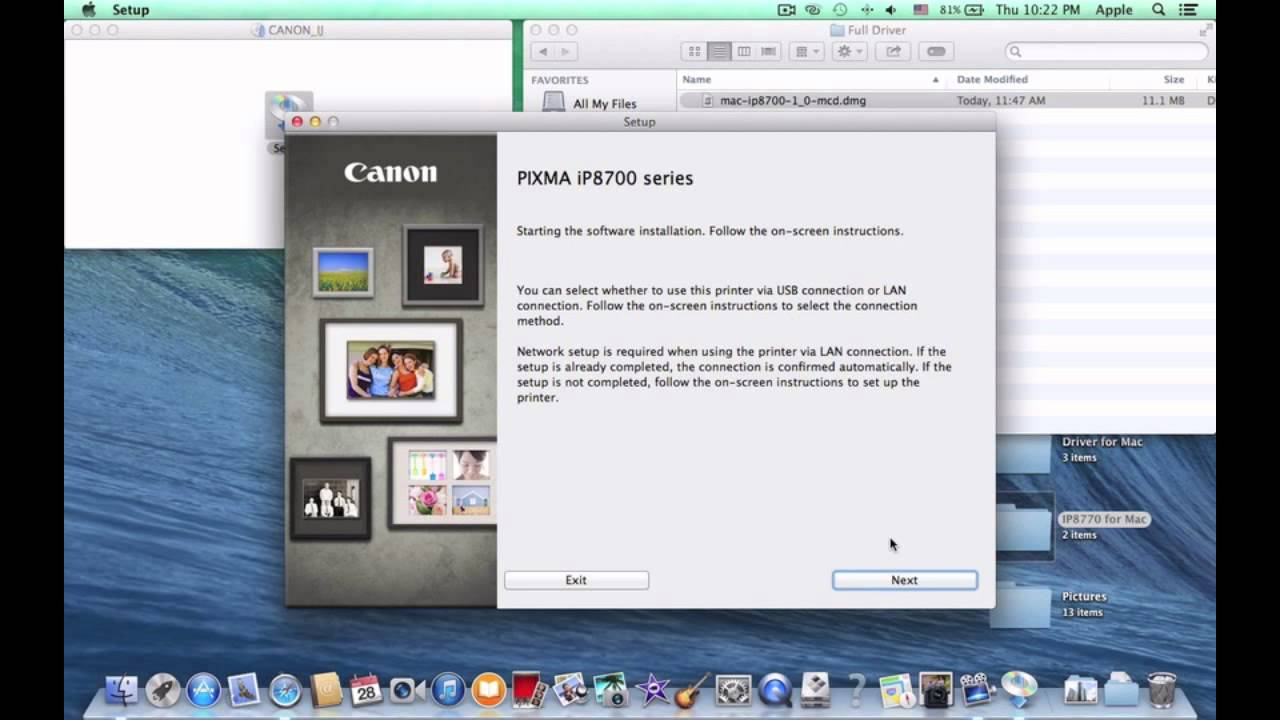Click Finder Edit Tags toolbar button
This screenshot has height=720, width=1280.
coord(936,51)
